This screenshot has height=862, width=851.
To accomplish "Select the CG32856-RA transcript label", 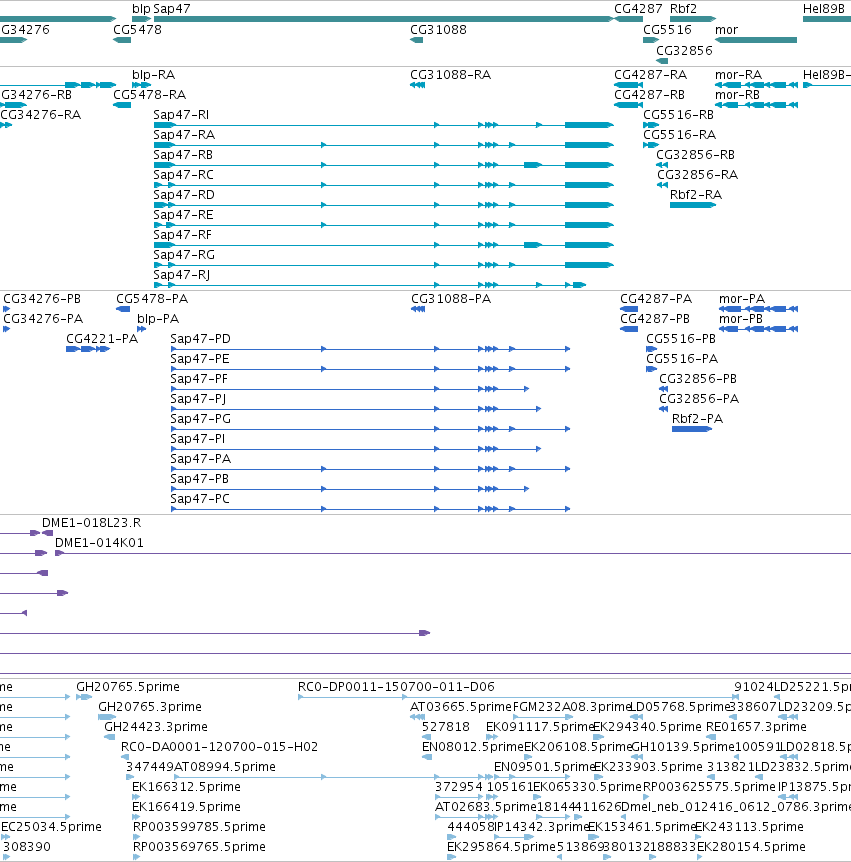I will (698, 175).
